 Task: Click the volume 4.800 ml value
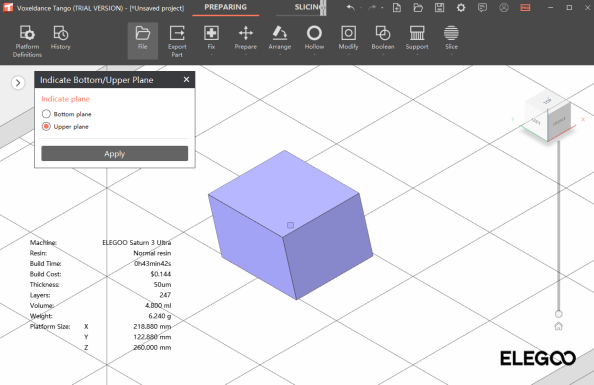click(158, 305)
